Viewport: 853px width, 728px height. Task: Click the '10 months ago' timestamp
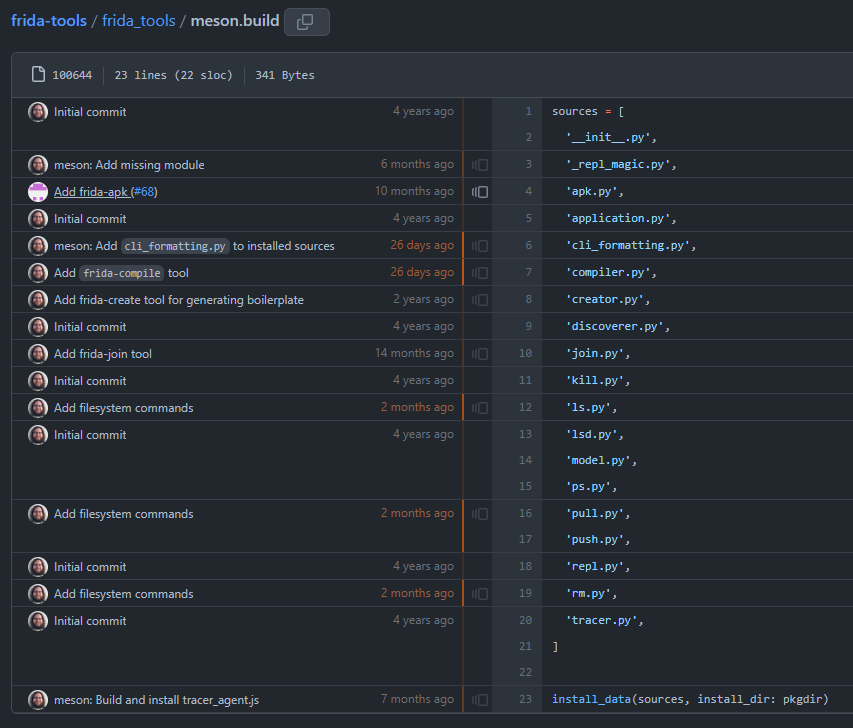(x=414, y=191)
